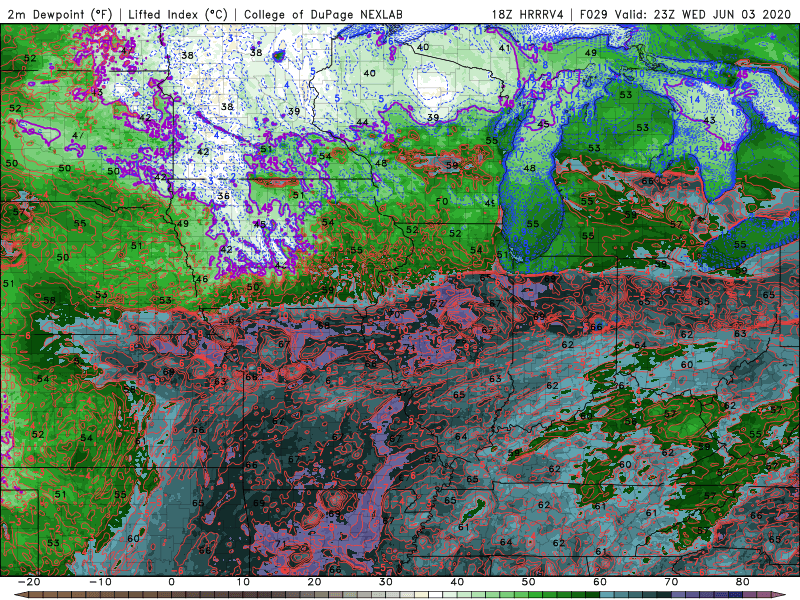Screen dimensions: 800x600
Task: Click the 70 label on the color scale
Action: [x=671, y=582]
